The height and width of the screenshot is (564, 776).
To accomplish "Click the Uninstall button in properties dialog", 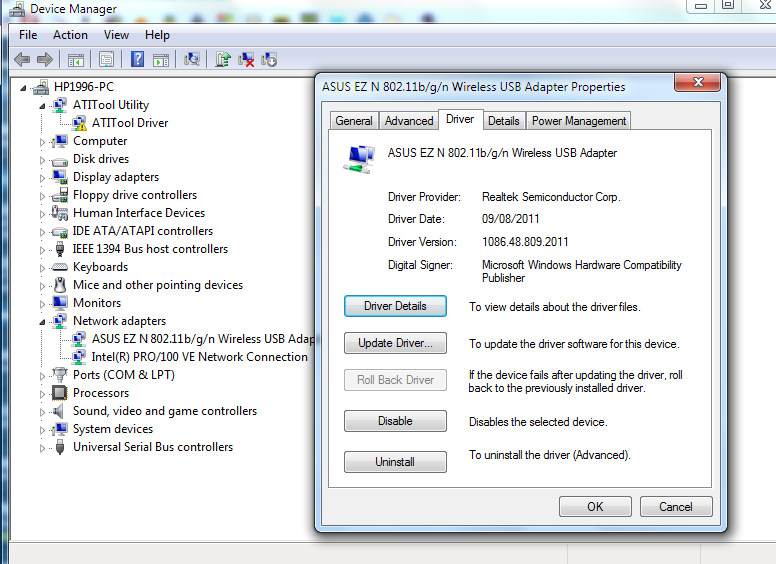I will point(395,462).
